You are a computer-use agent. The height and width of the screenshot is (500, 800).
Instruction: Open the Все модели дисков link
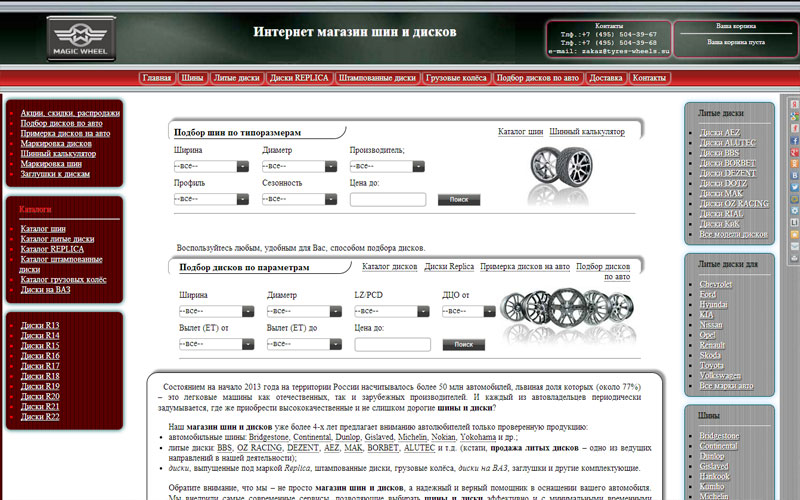coord(733,234)
